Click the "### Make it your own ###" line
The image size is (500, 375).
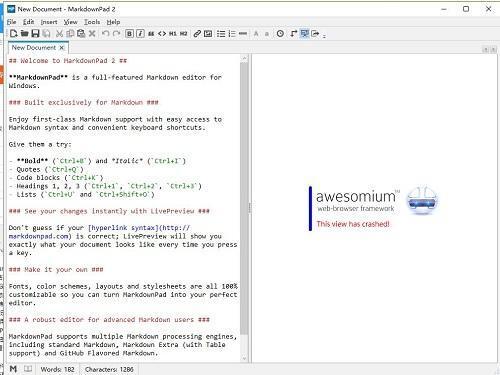[x=56, y=269]
